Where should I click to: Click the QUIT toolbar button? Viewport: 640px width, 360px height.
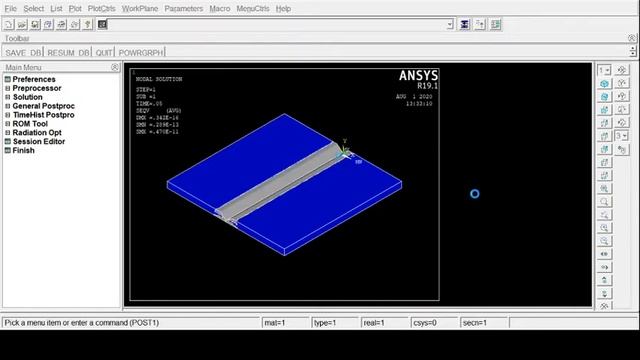(104, 53)
